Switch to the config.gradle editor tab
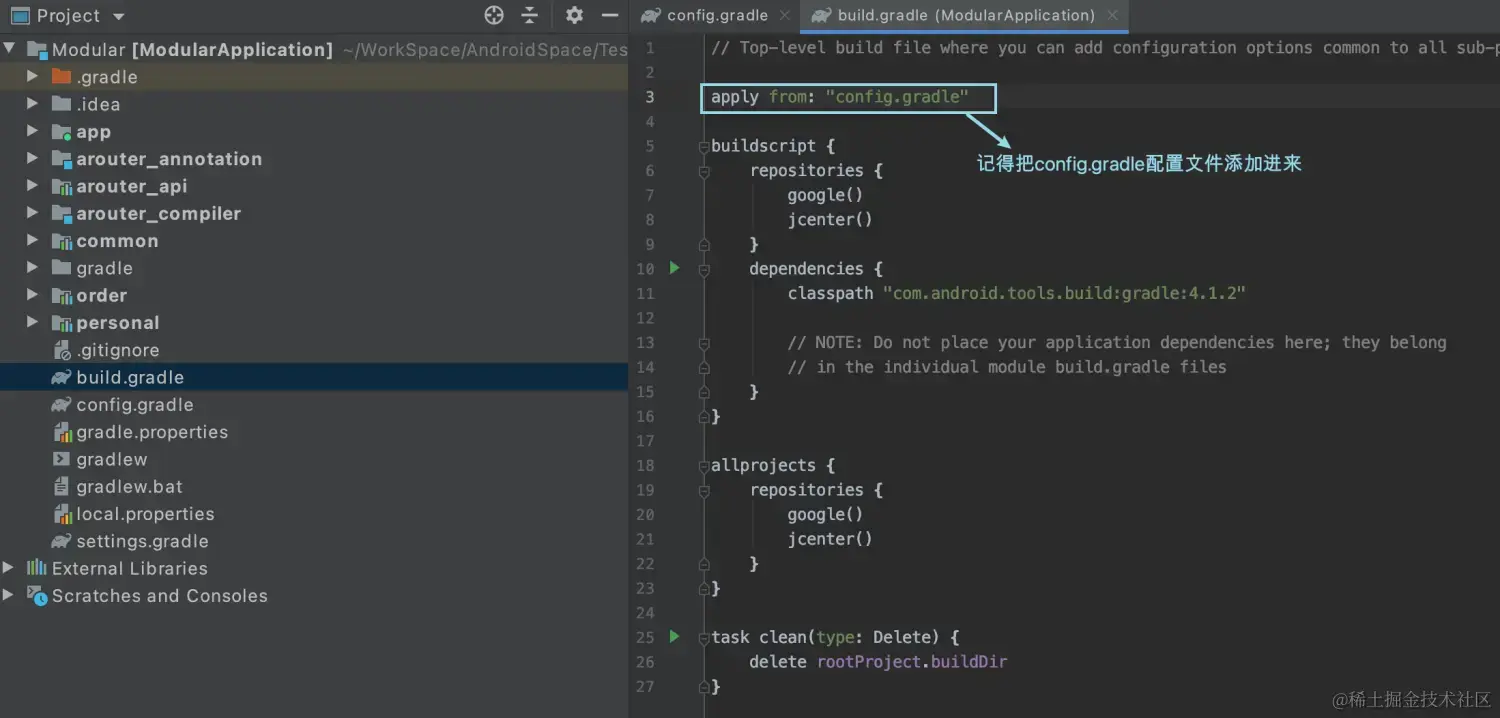 tap(717, 15)
